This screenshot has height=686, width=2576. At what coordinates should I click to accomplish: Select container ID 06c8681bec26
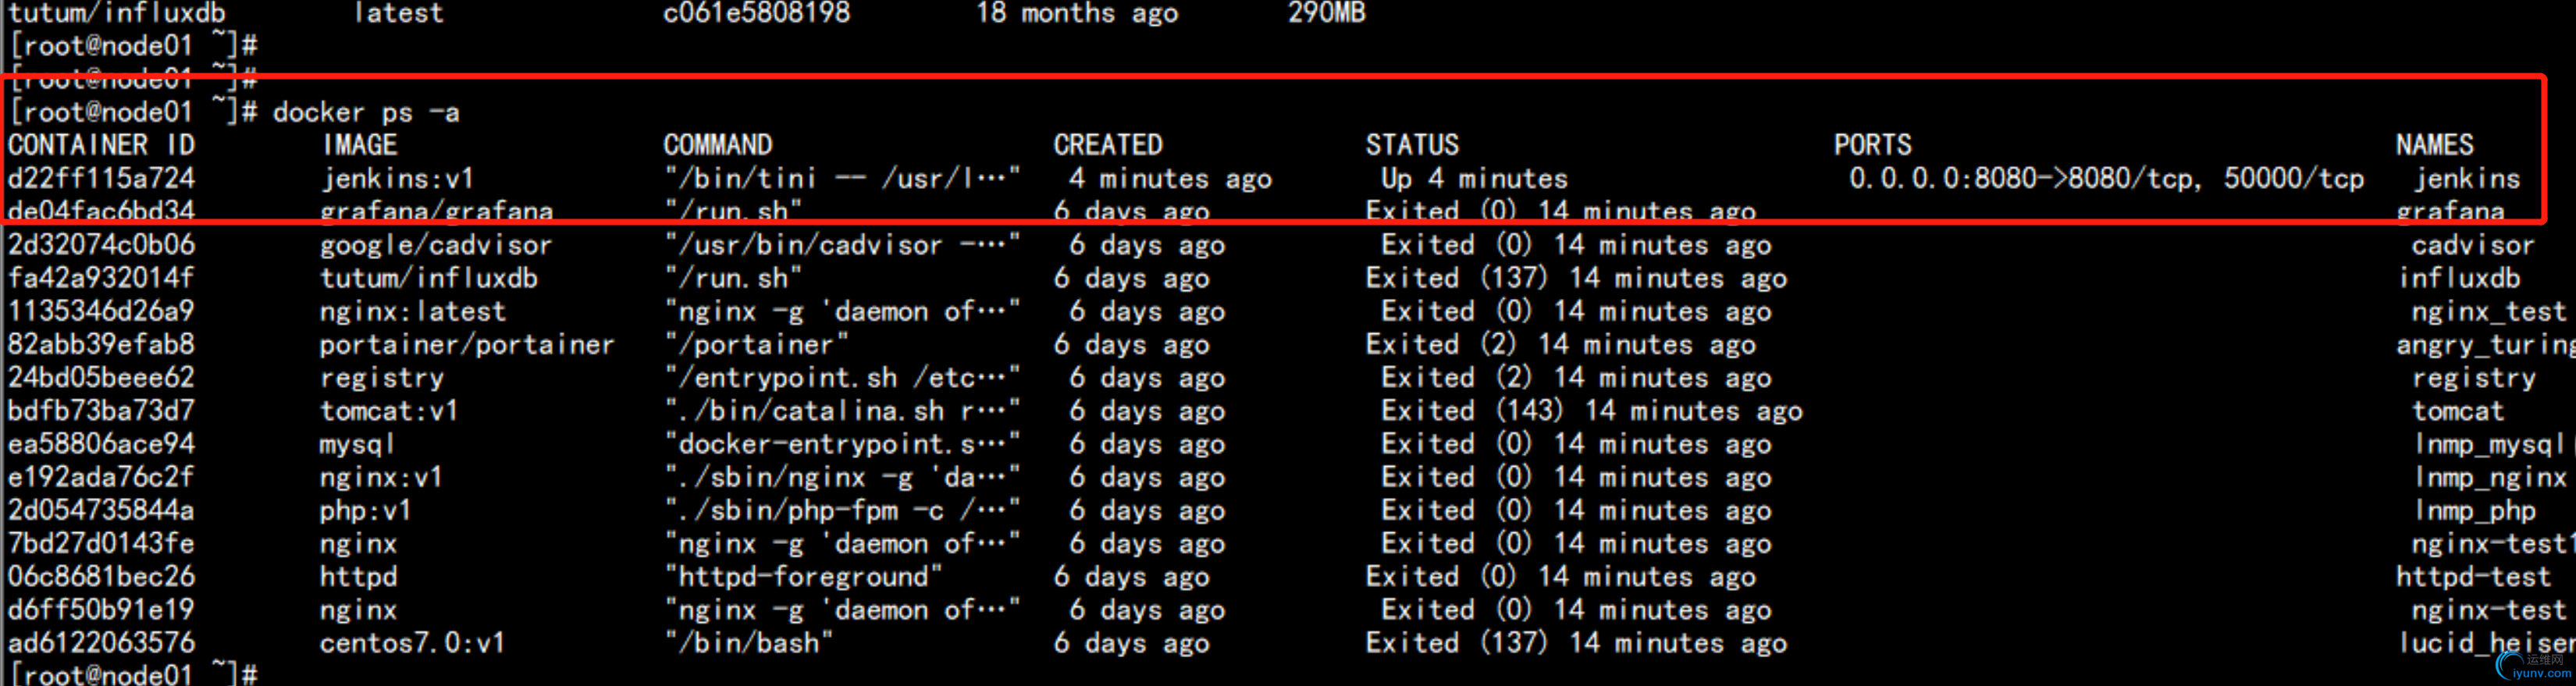point(101,576)
